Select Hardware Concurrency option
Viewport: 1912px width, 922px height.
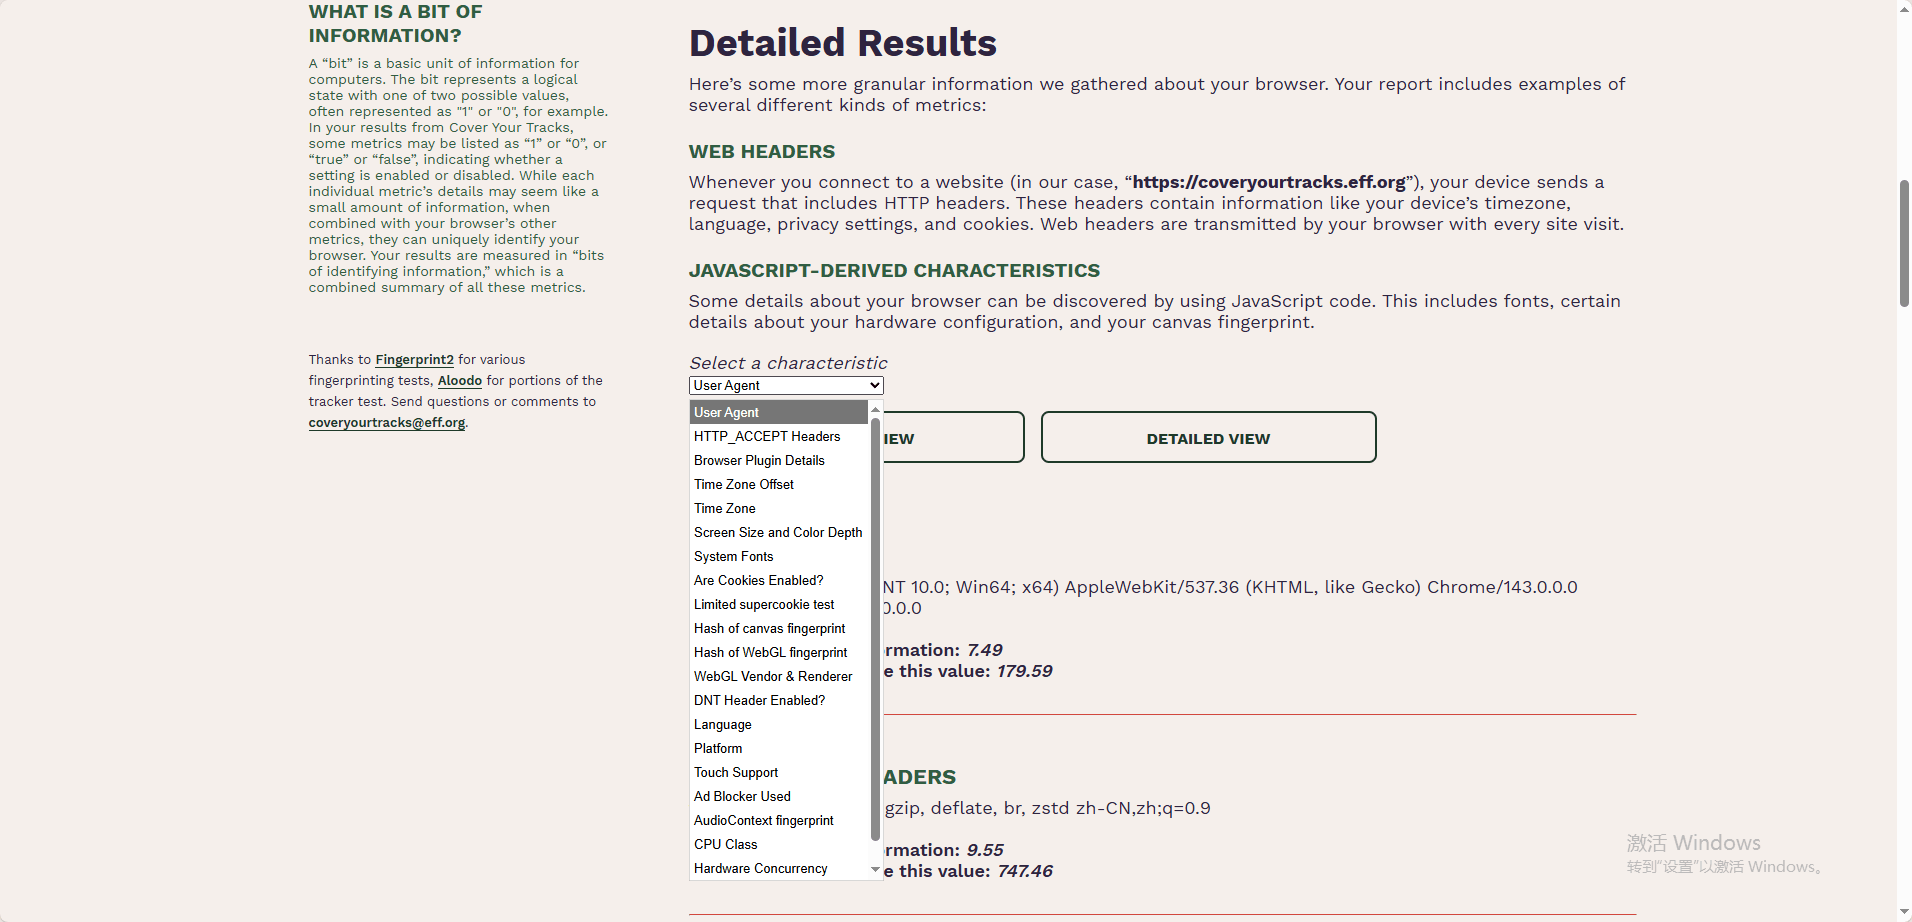point(761,869)
